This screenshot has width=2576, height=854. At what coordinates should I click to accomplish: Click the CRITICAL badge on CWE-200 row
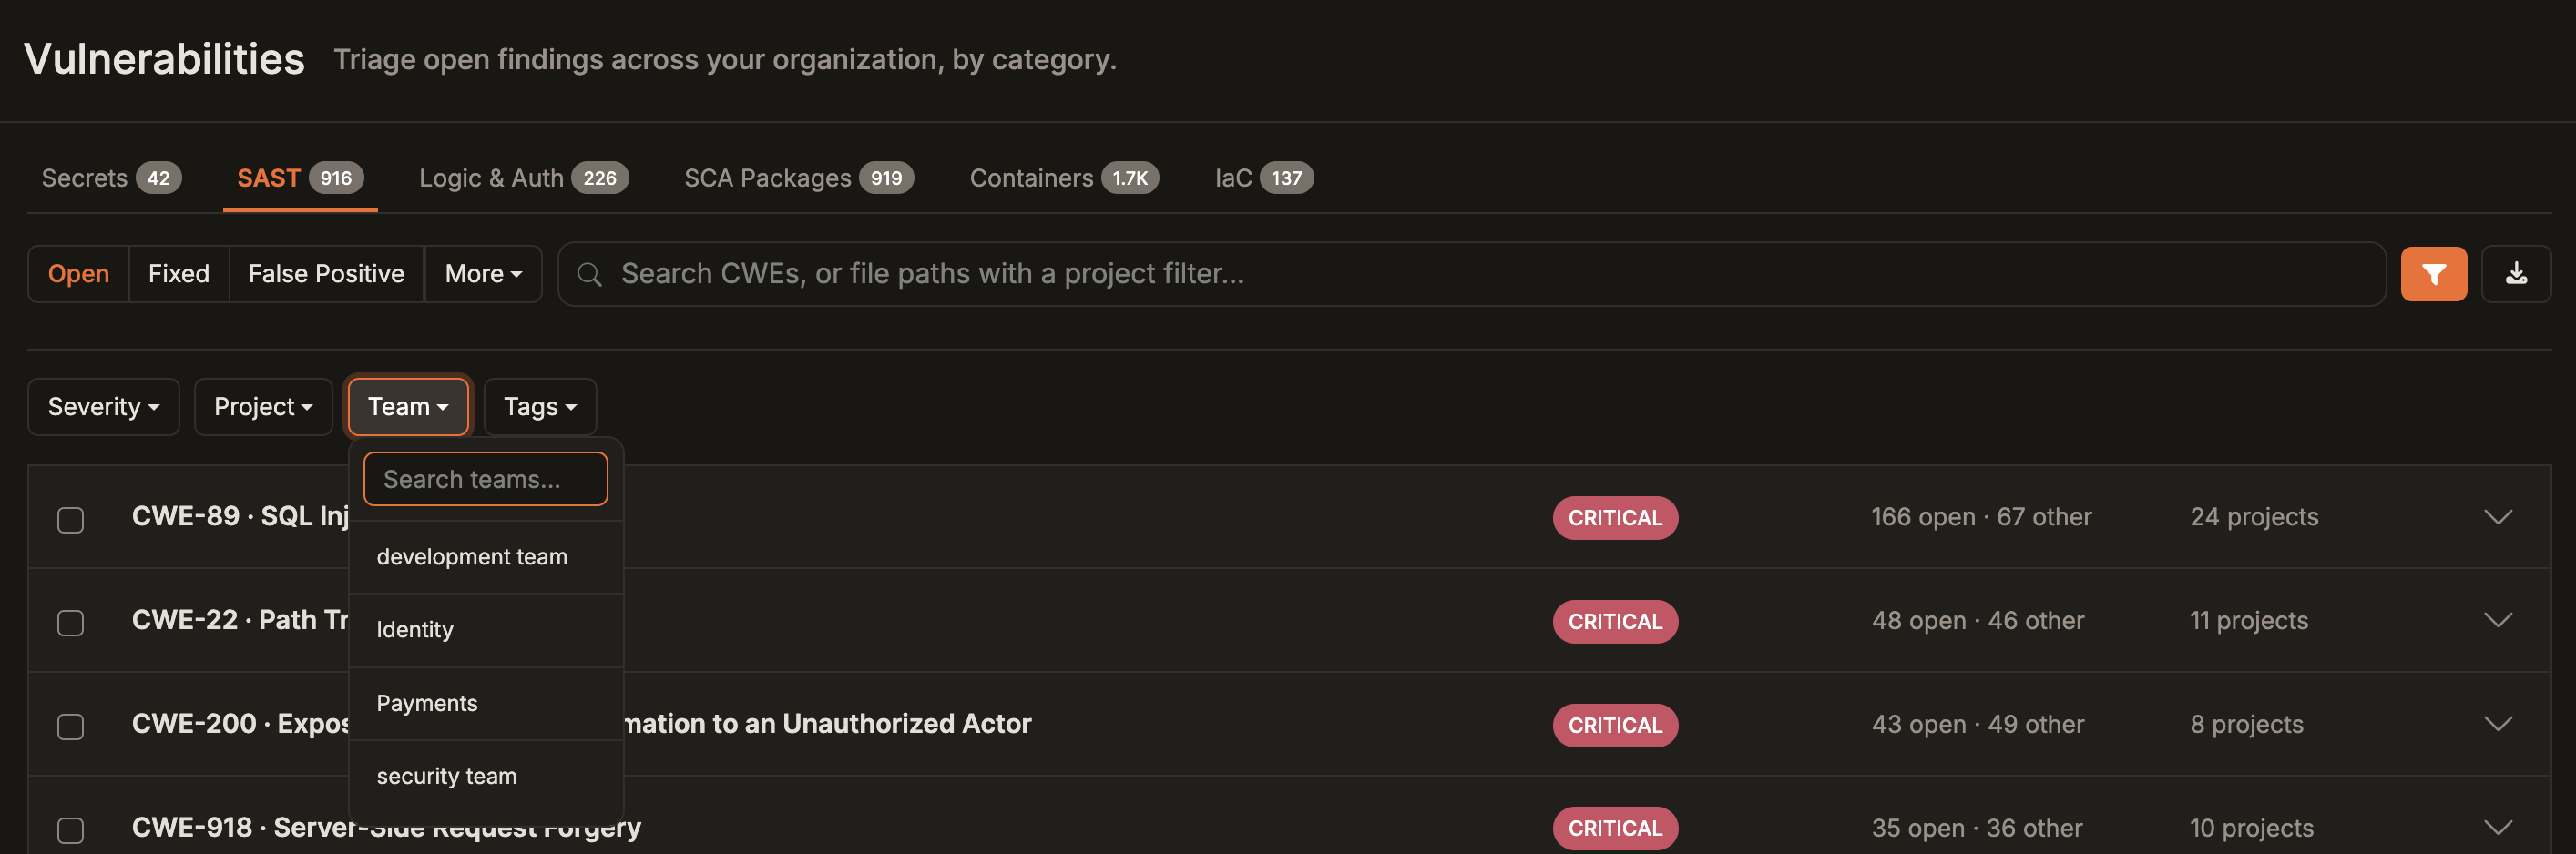[1615, 725]
